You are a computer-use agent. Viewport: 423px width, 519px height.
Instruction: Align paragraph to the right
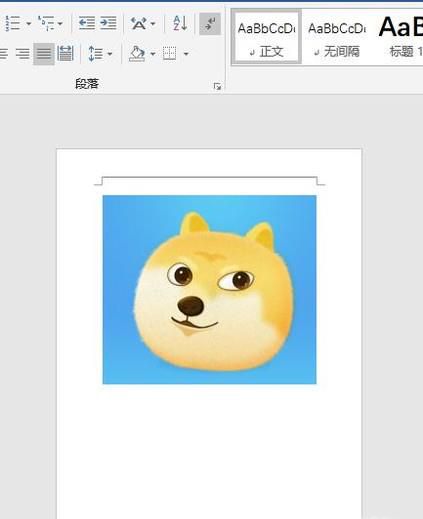(x=23, y=53)
